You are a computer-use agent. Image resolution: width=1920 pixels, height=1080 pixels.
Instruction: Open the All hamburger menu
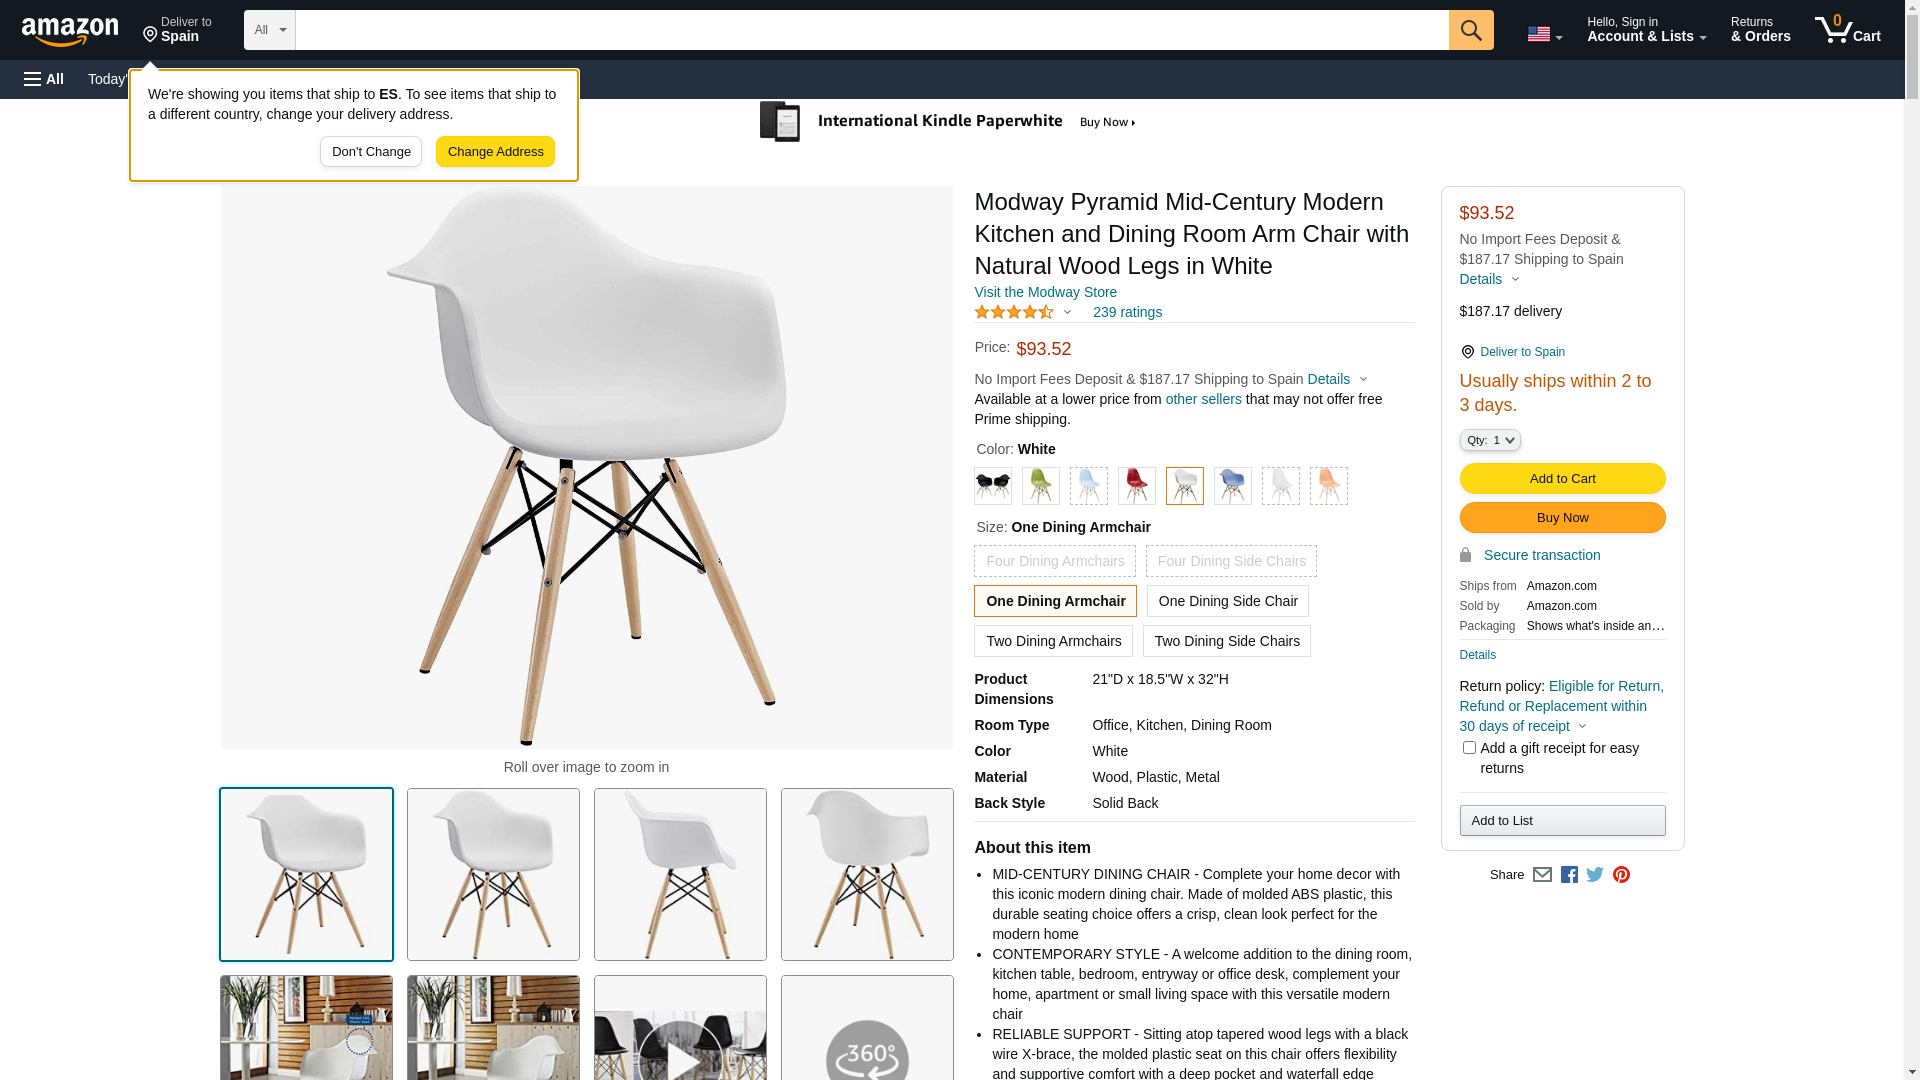point(44,79)
